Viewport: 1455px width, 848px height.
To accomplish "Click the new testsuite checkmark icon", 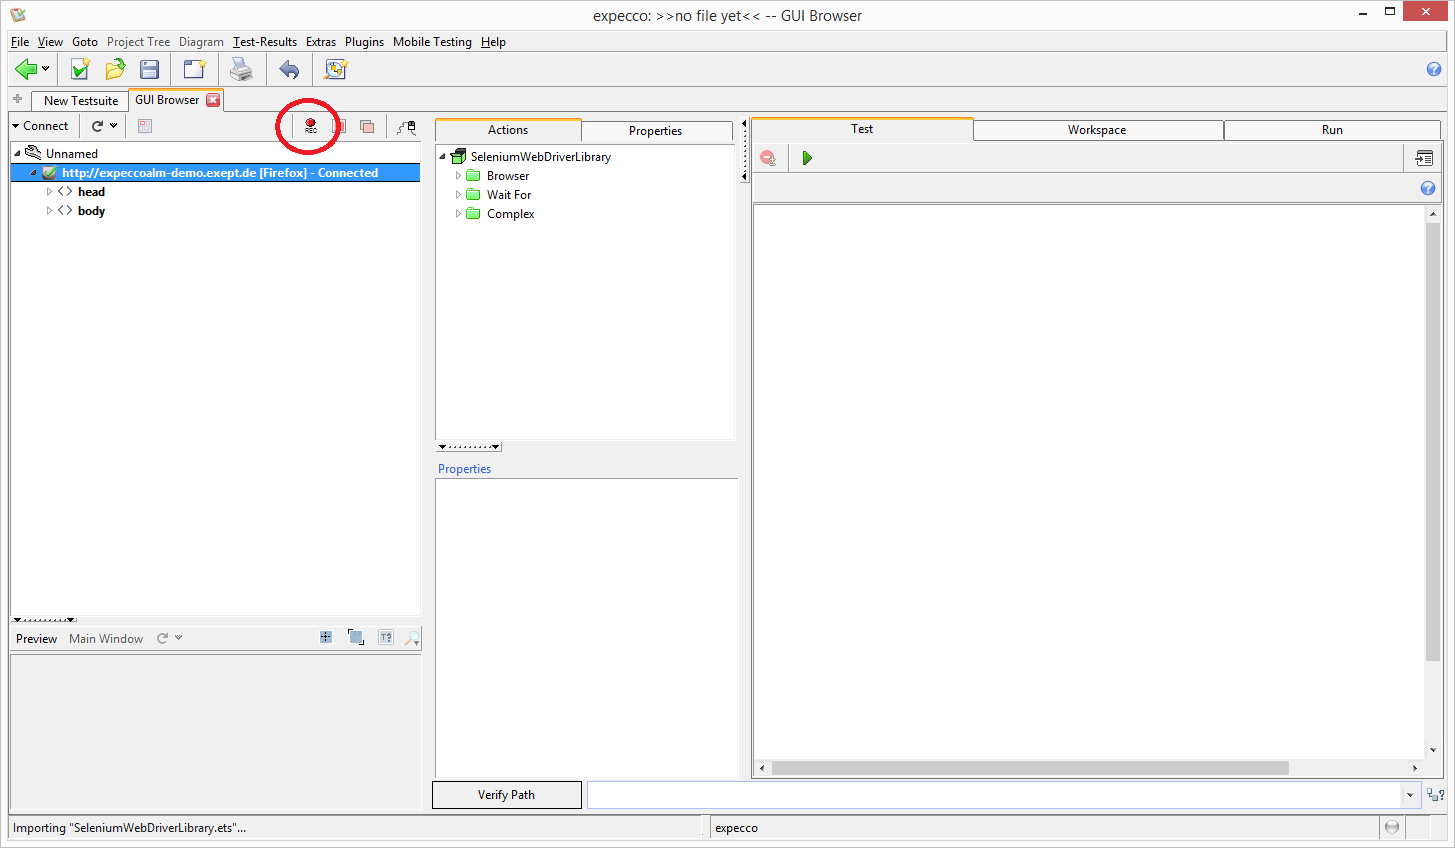I will 80,69.
